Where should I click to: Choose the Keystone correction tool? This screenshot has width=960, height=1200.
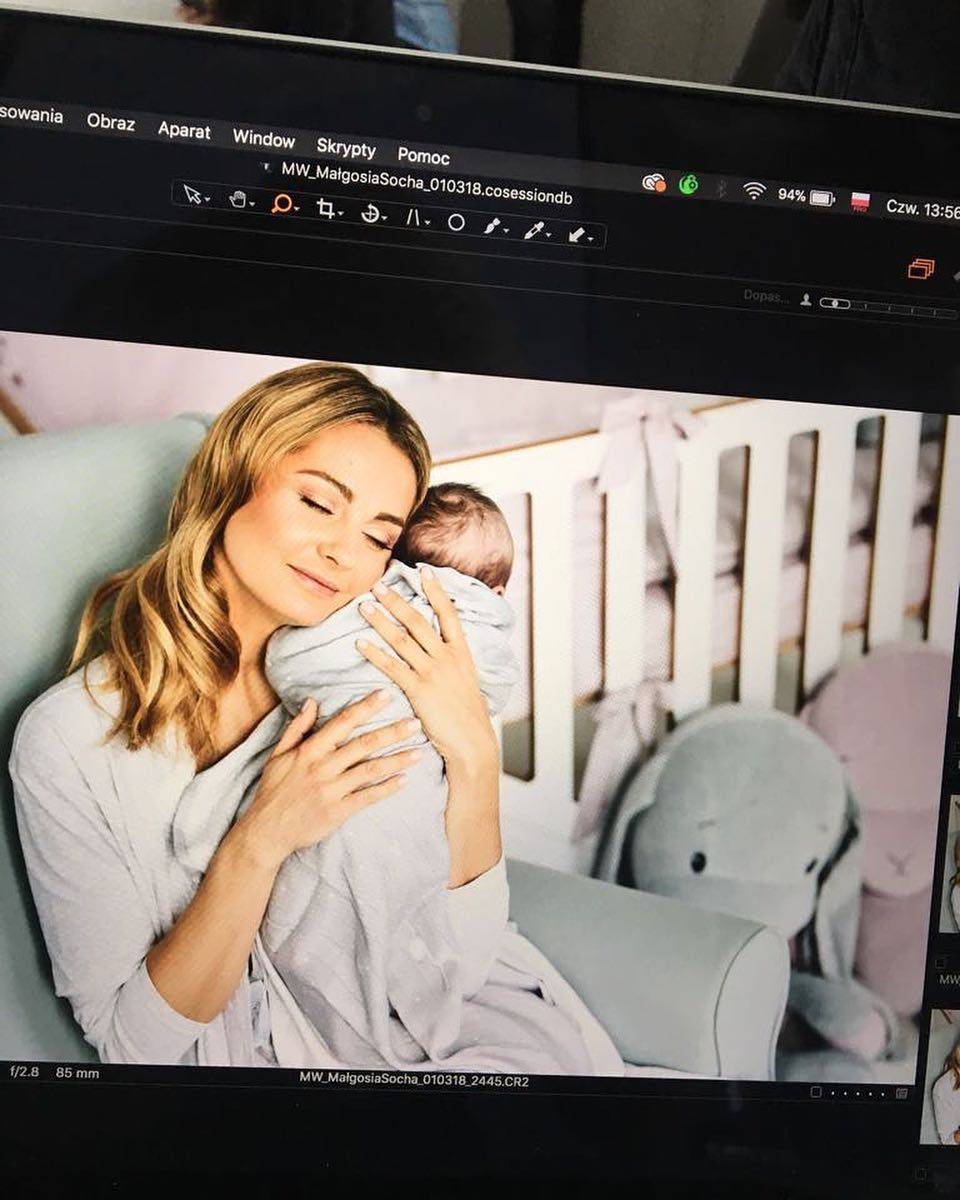point(413,217)
